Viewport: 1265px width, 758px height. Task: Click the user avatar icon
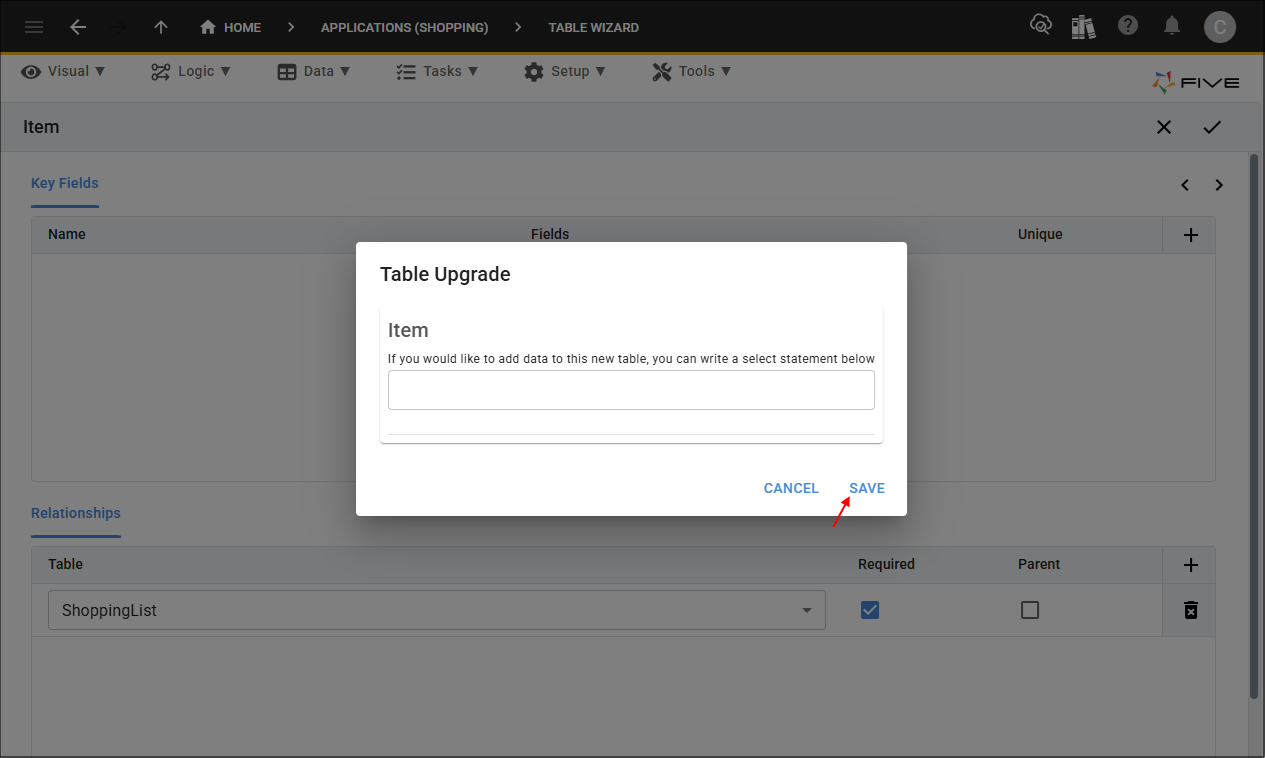click(1219, 27)
